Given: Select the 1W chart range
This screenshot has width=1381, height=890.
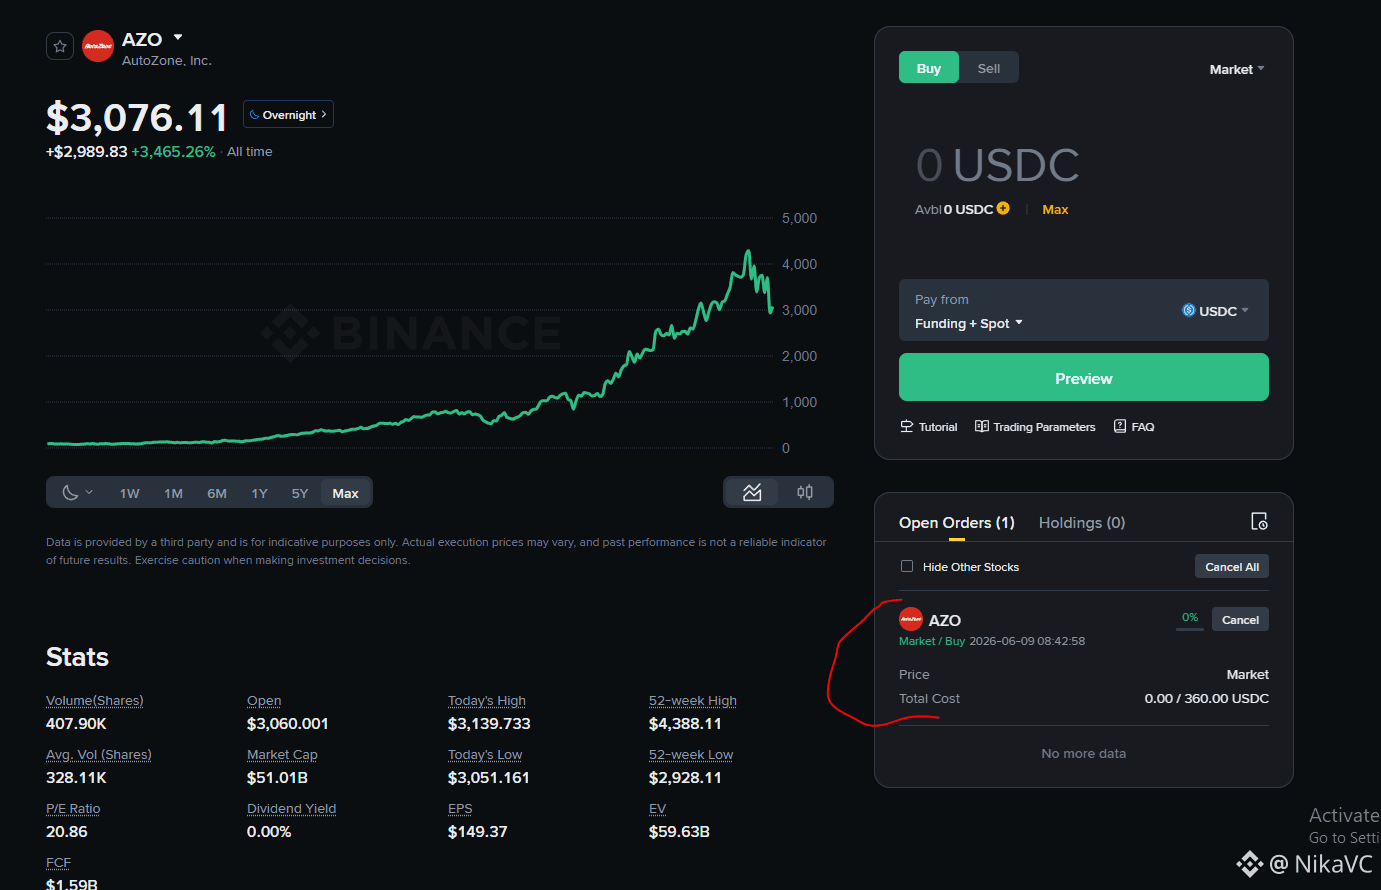Looking at the screenshot, I should click(130, 493).
